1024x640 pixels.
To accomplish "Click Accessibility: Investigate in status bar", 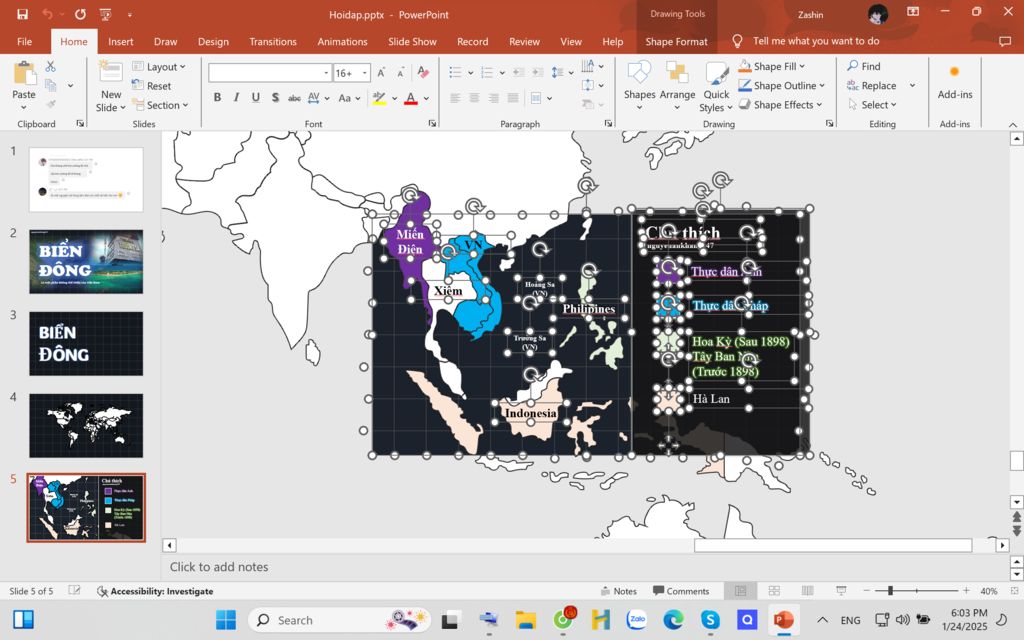I will pyautogui.click(x=154, y=591).
